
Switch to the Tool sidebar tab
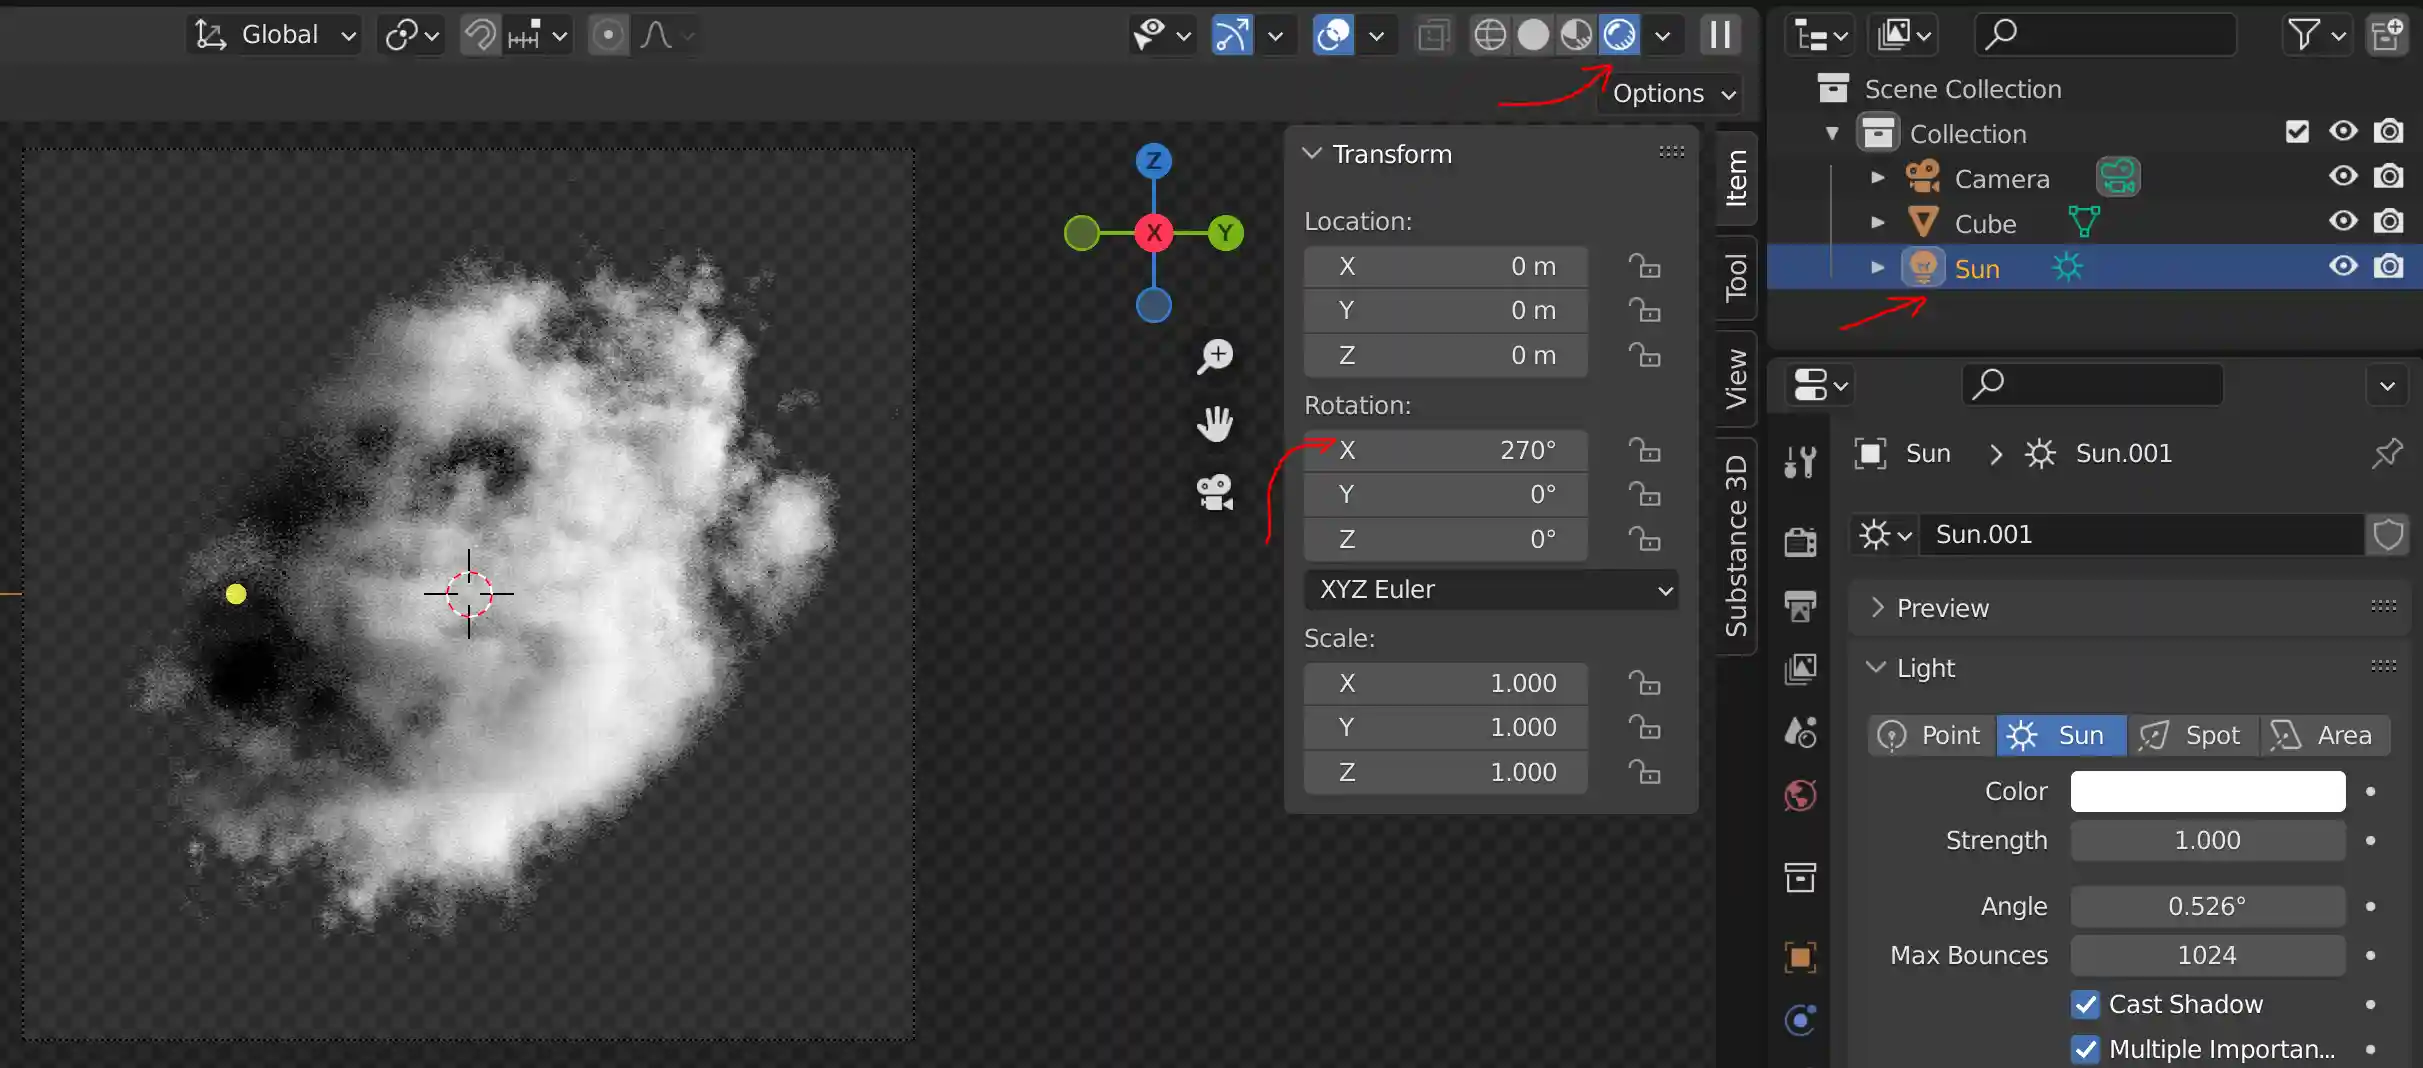(1737, 280)
